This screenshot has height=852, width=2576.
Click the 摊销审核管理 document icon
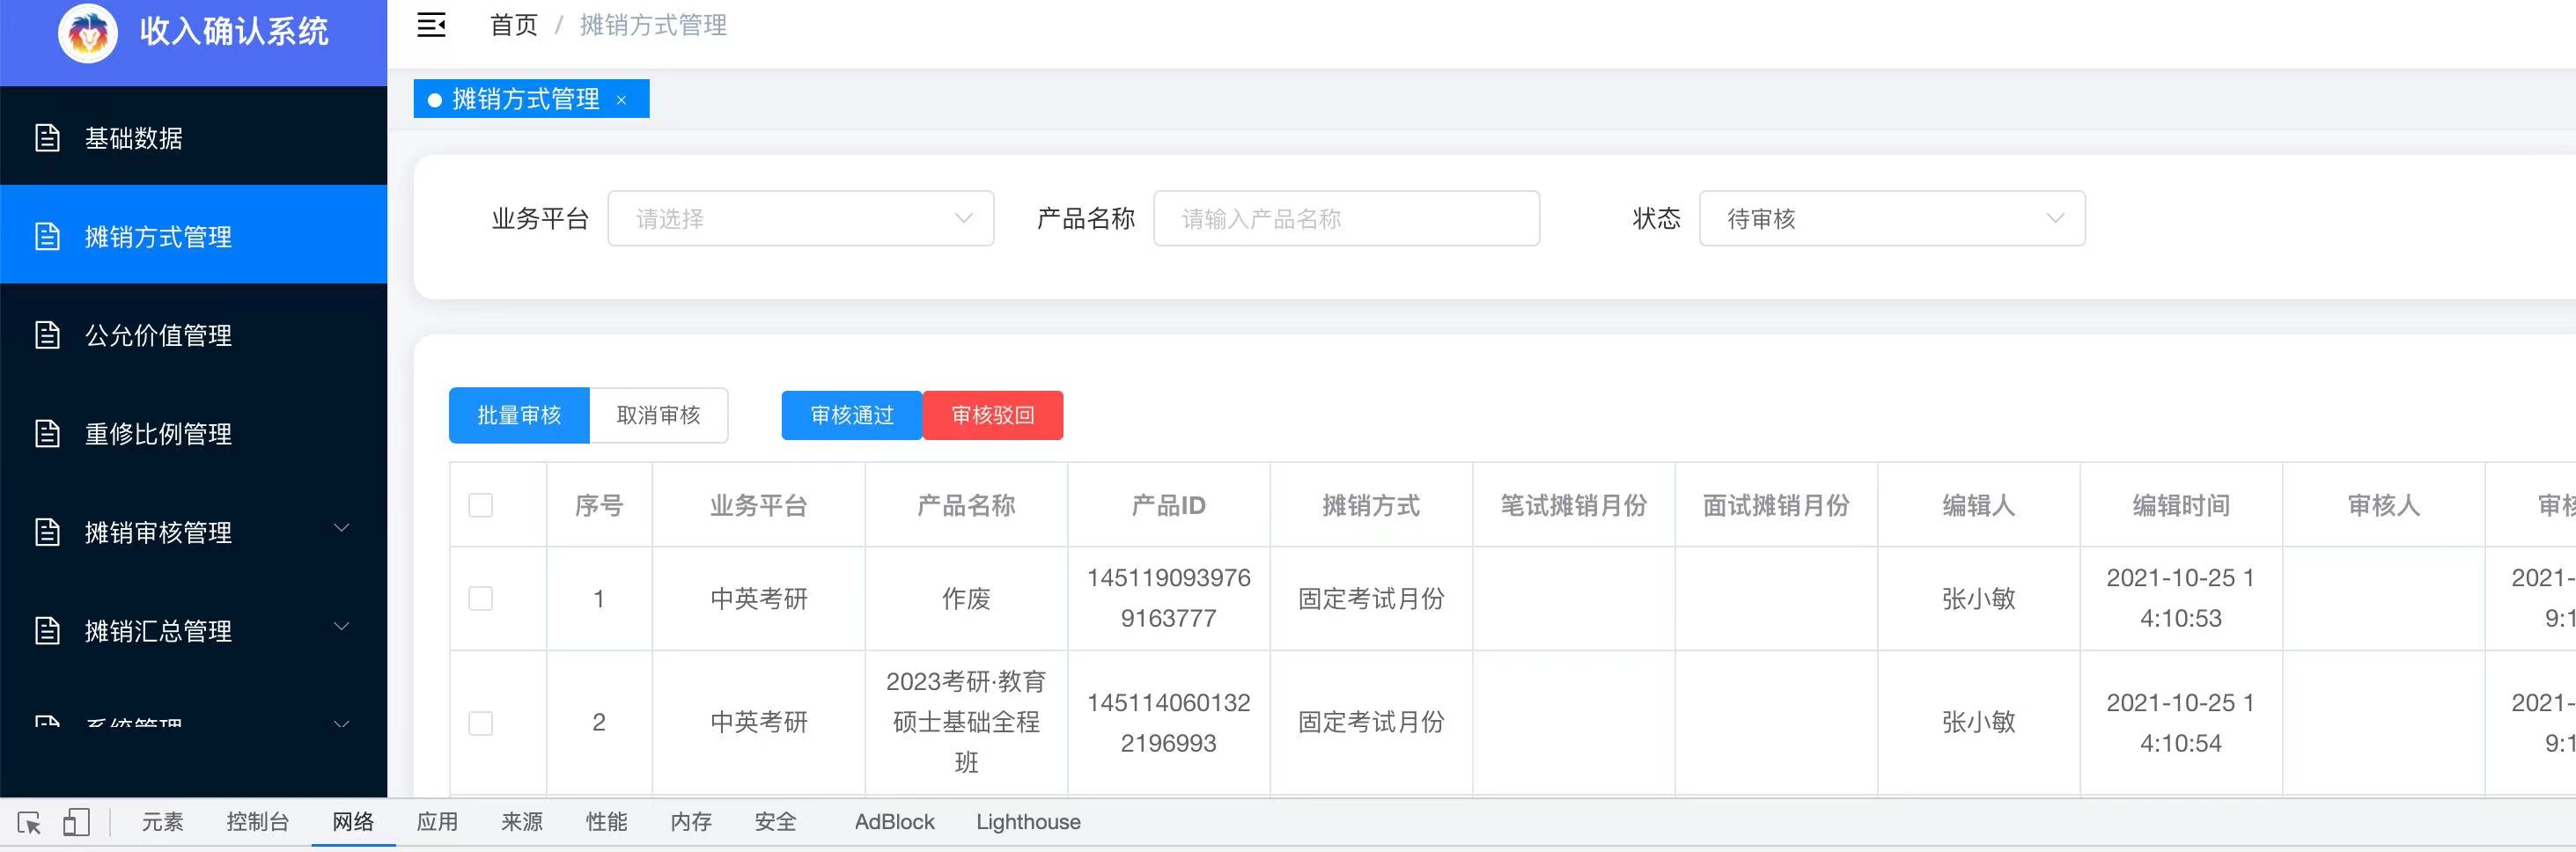(47, 532)
